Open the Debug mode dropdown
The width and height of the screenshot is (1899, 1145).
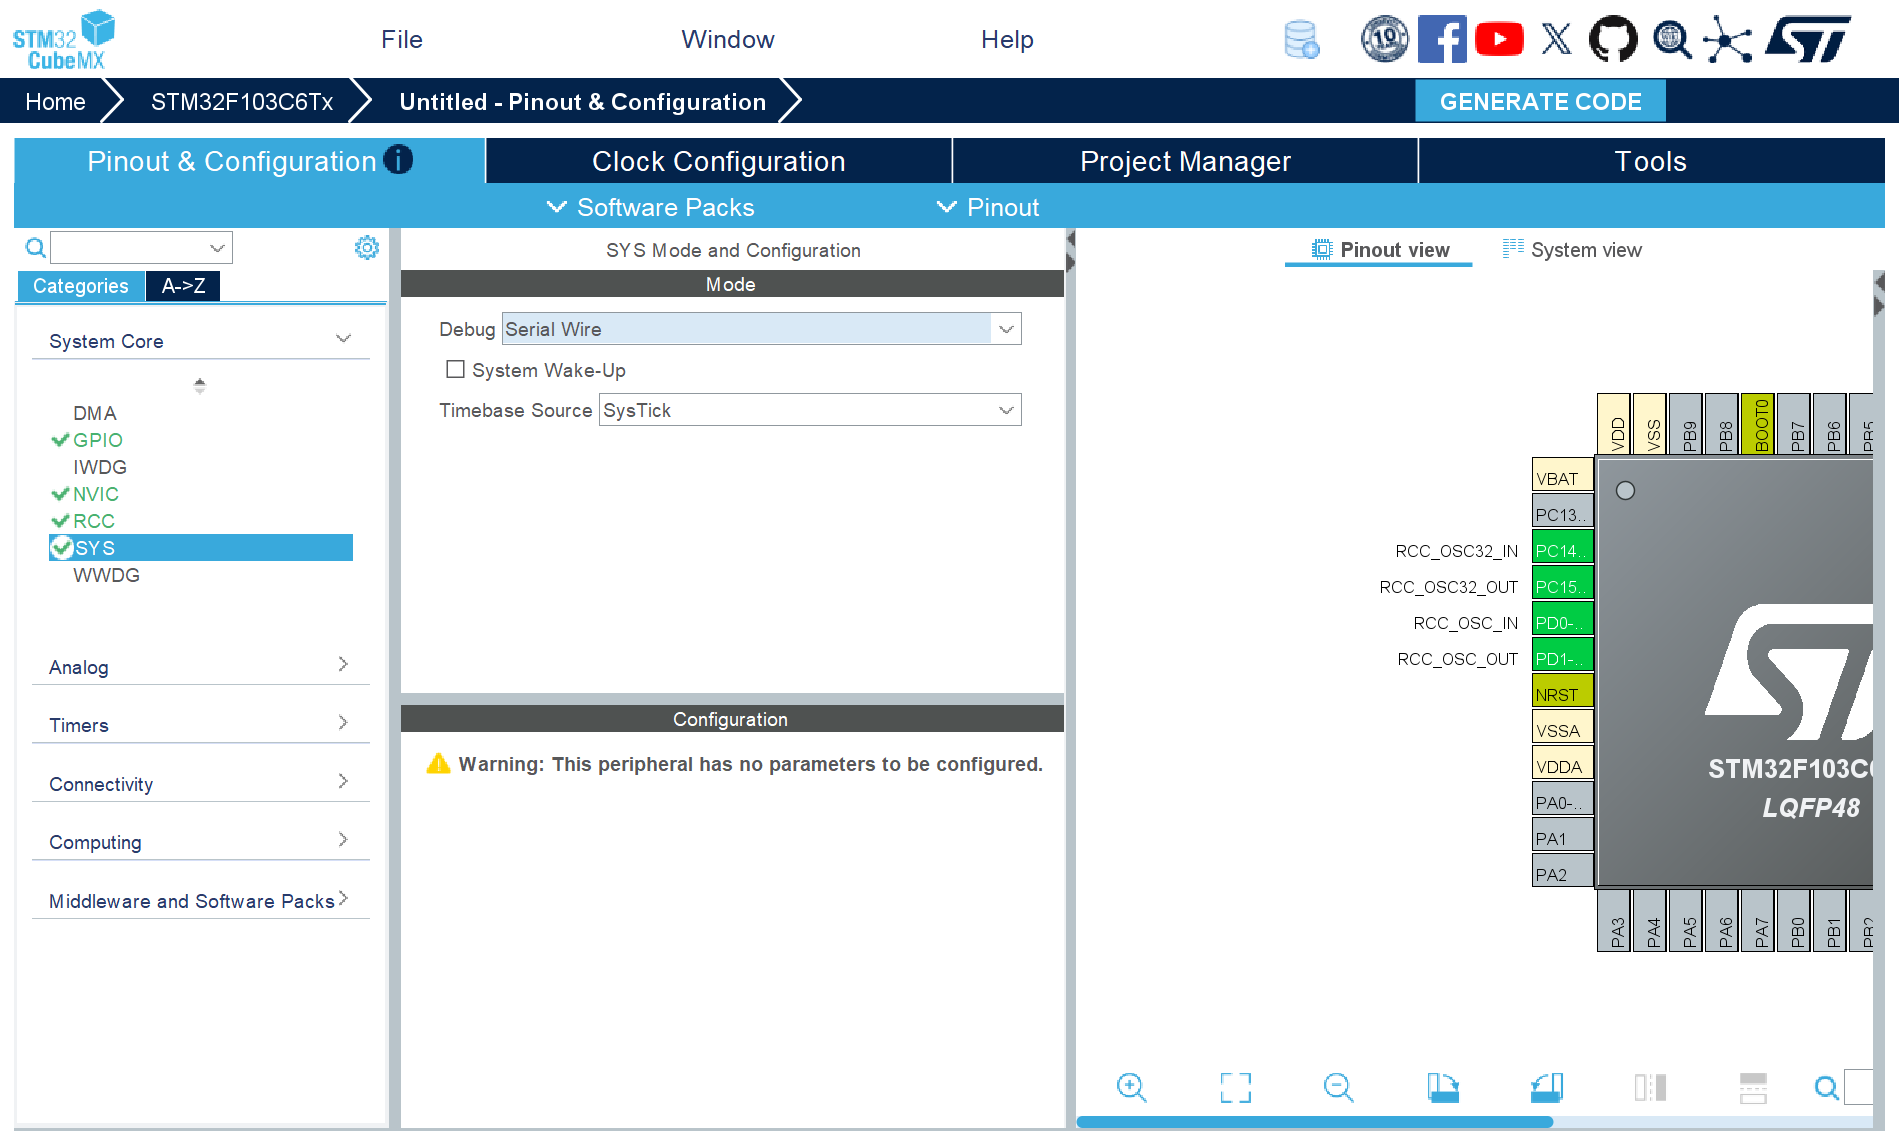(761, 329)
